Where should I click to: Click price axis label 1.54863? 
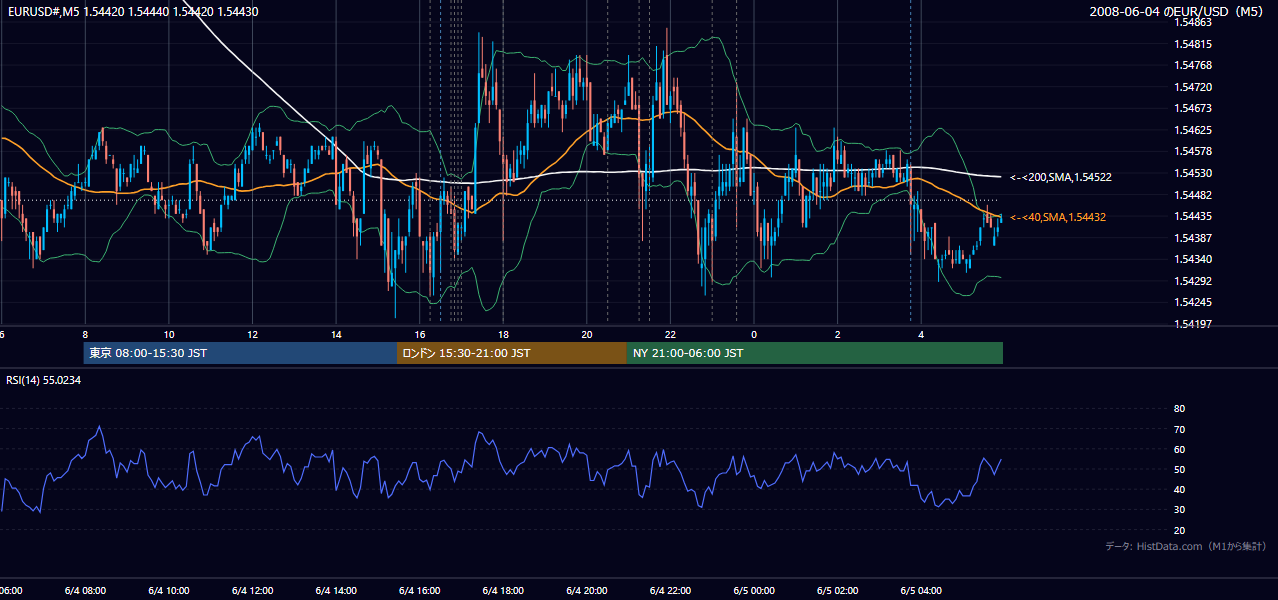tap(1194, 22)
